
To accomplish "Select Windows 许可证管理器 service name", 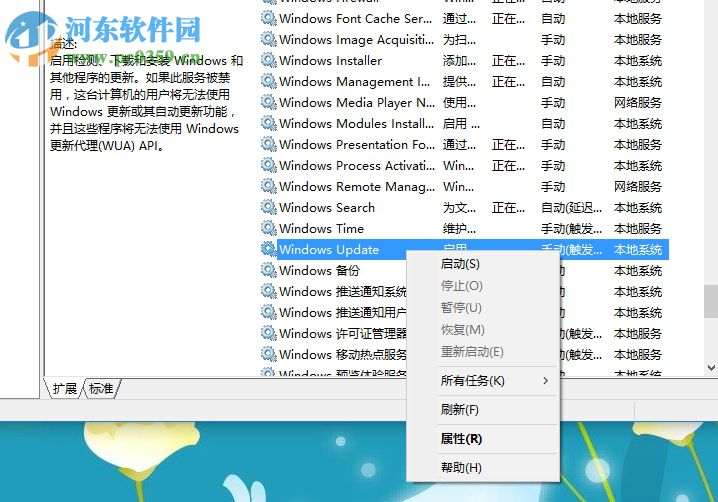I will point(343,334).
